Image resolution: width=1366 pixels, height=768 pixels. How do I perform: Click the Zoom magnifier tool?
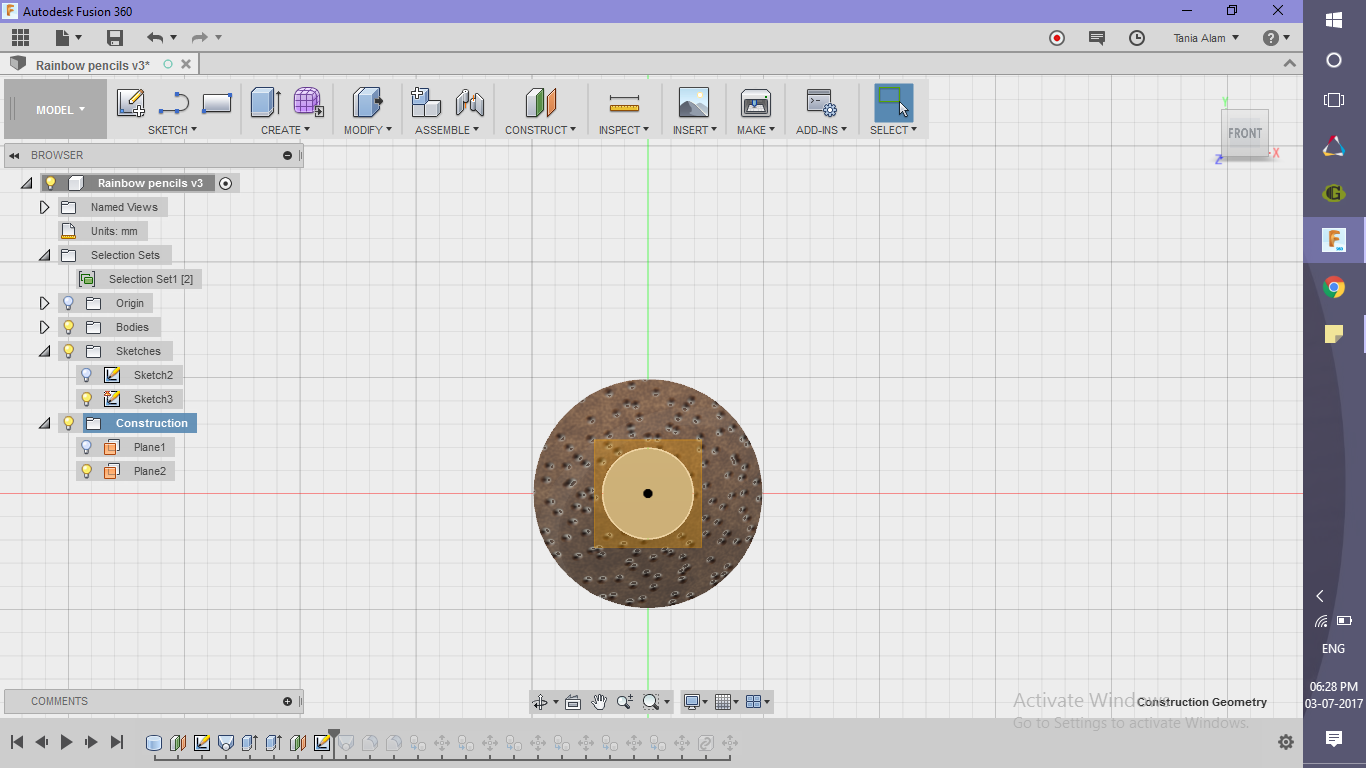coord(625,702)
